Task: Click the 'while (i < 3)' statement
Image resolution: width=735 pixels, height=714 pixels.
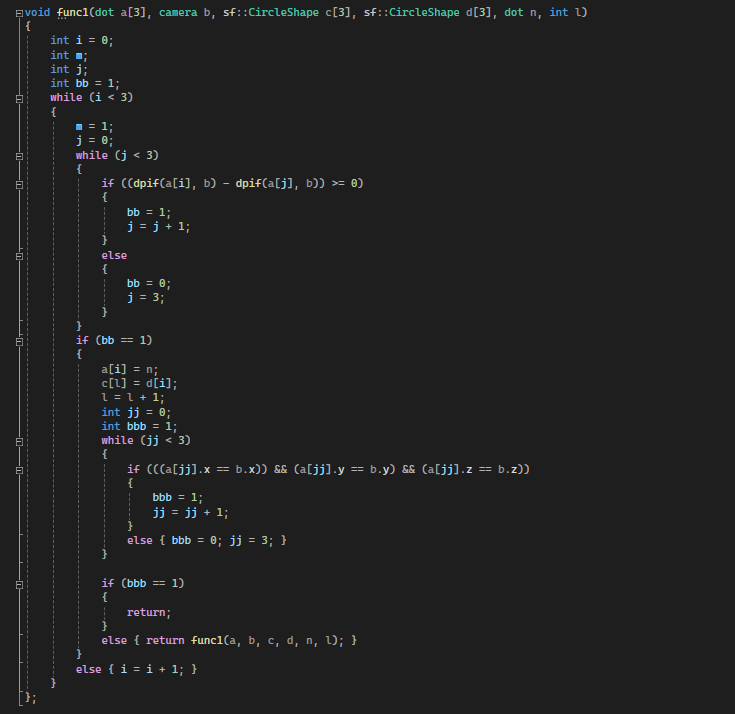Action: (92, 98)
